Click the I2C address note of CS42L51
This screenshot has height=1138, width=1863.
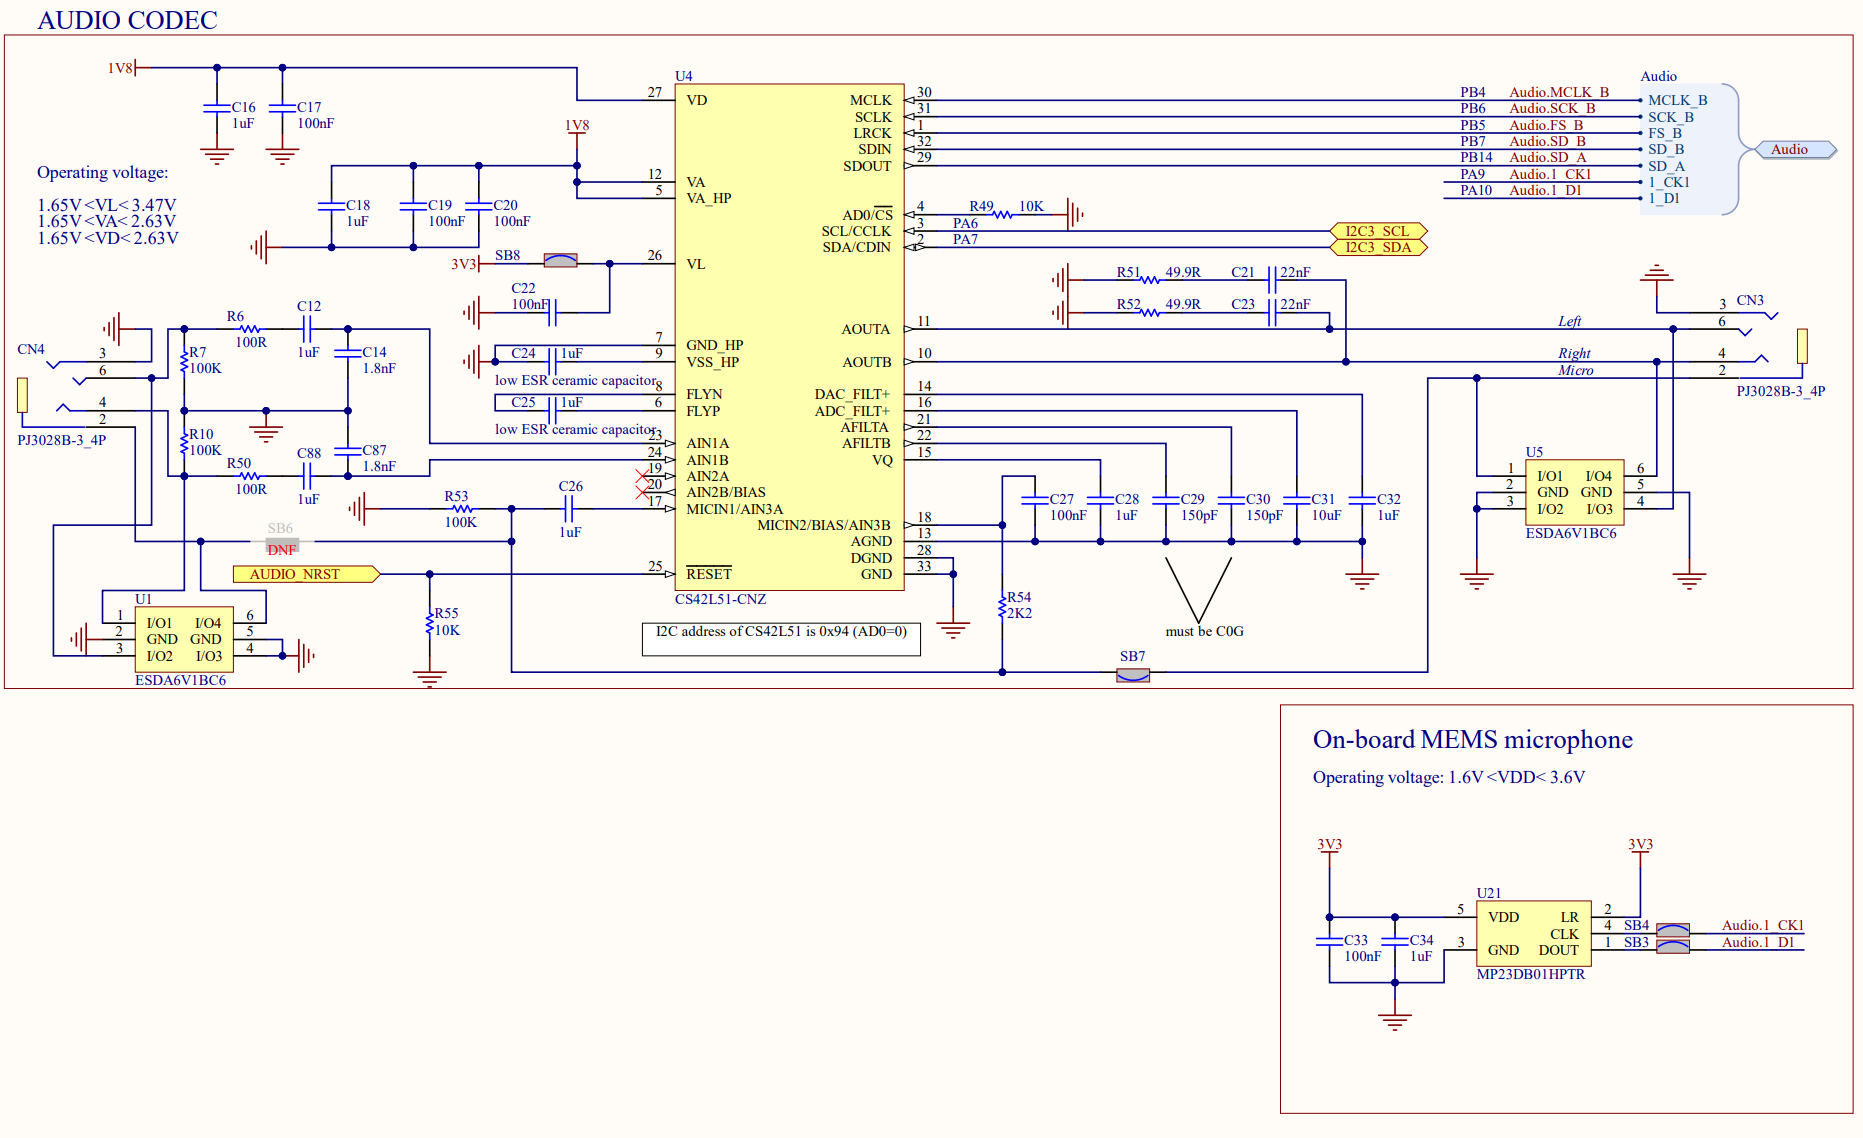tap(779, 633)
